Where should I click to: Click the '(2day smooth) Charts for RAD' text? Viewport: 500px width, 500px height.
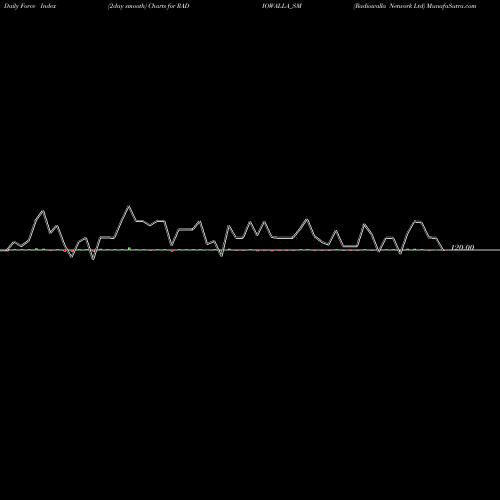(x=148, y=6)
